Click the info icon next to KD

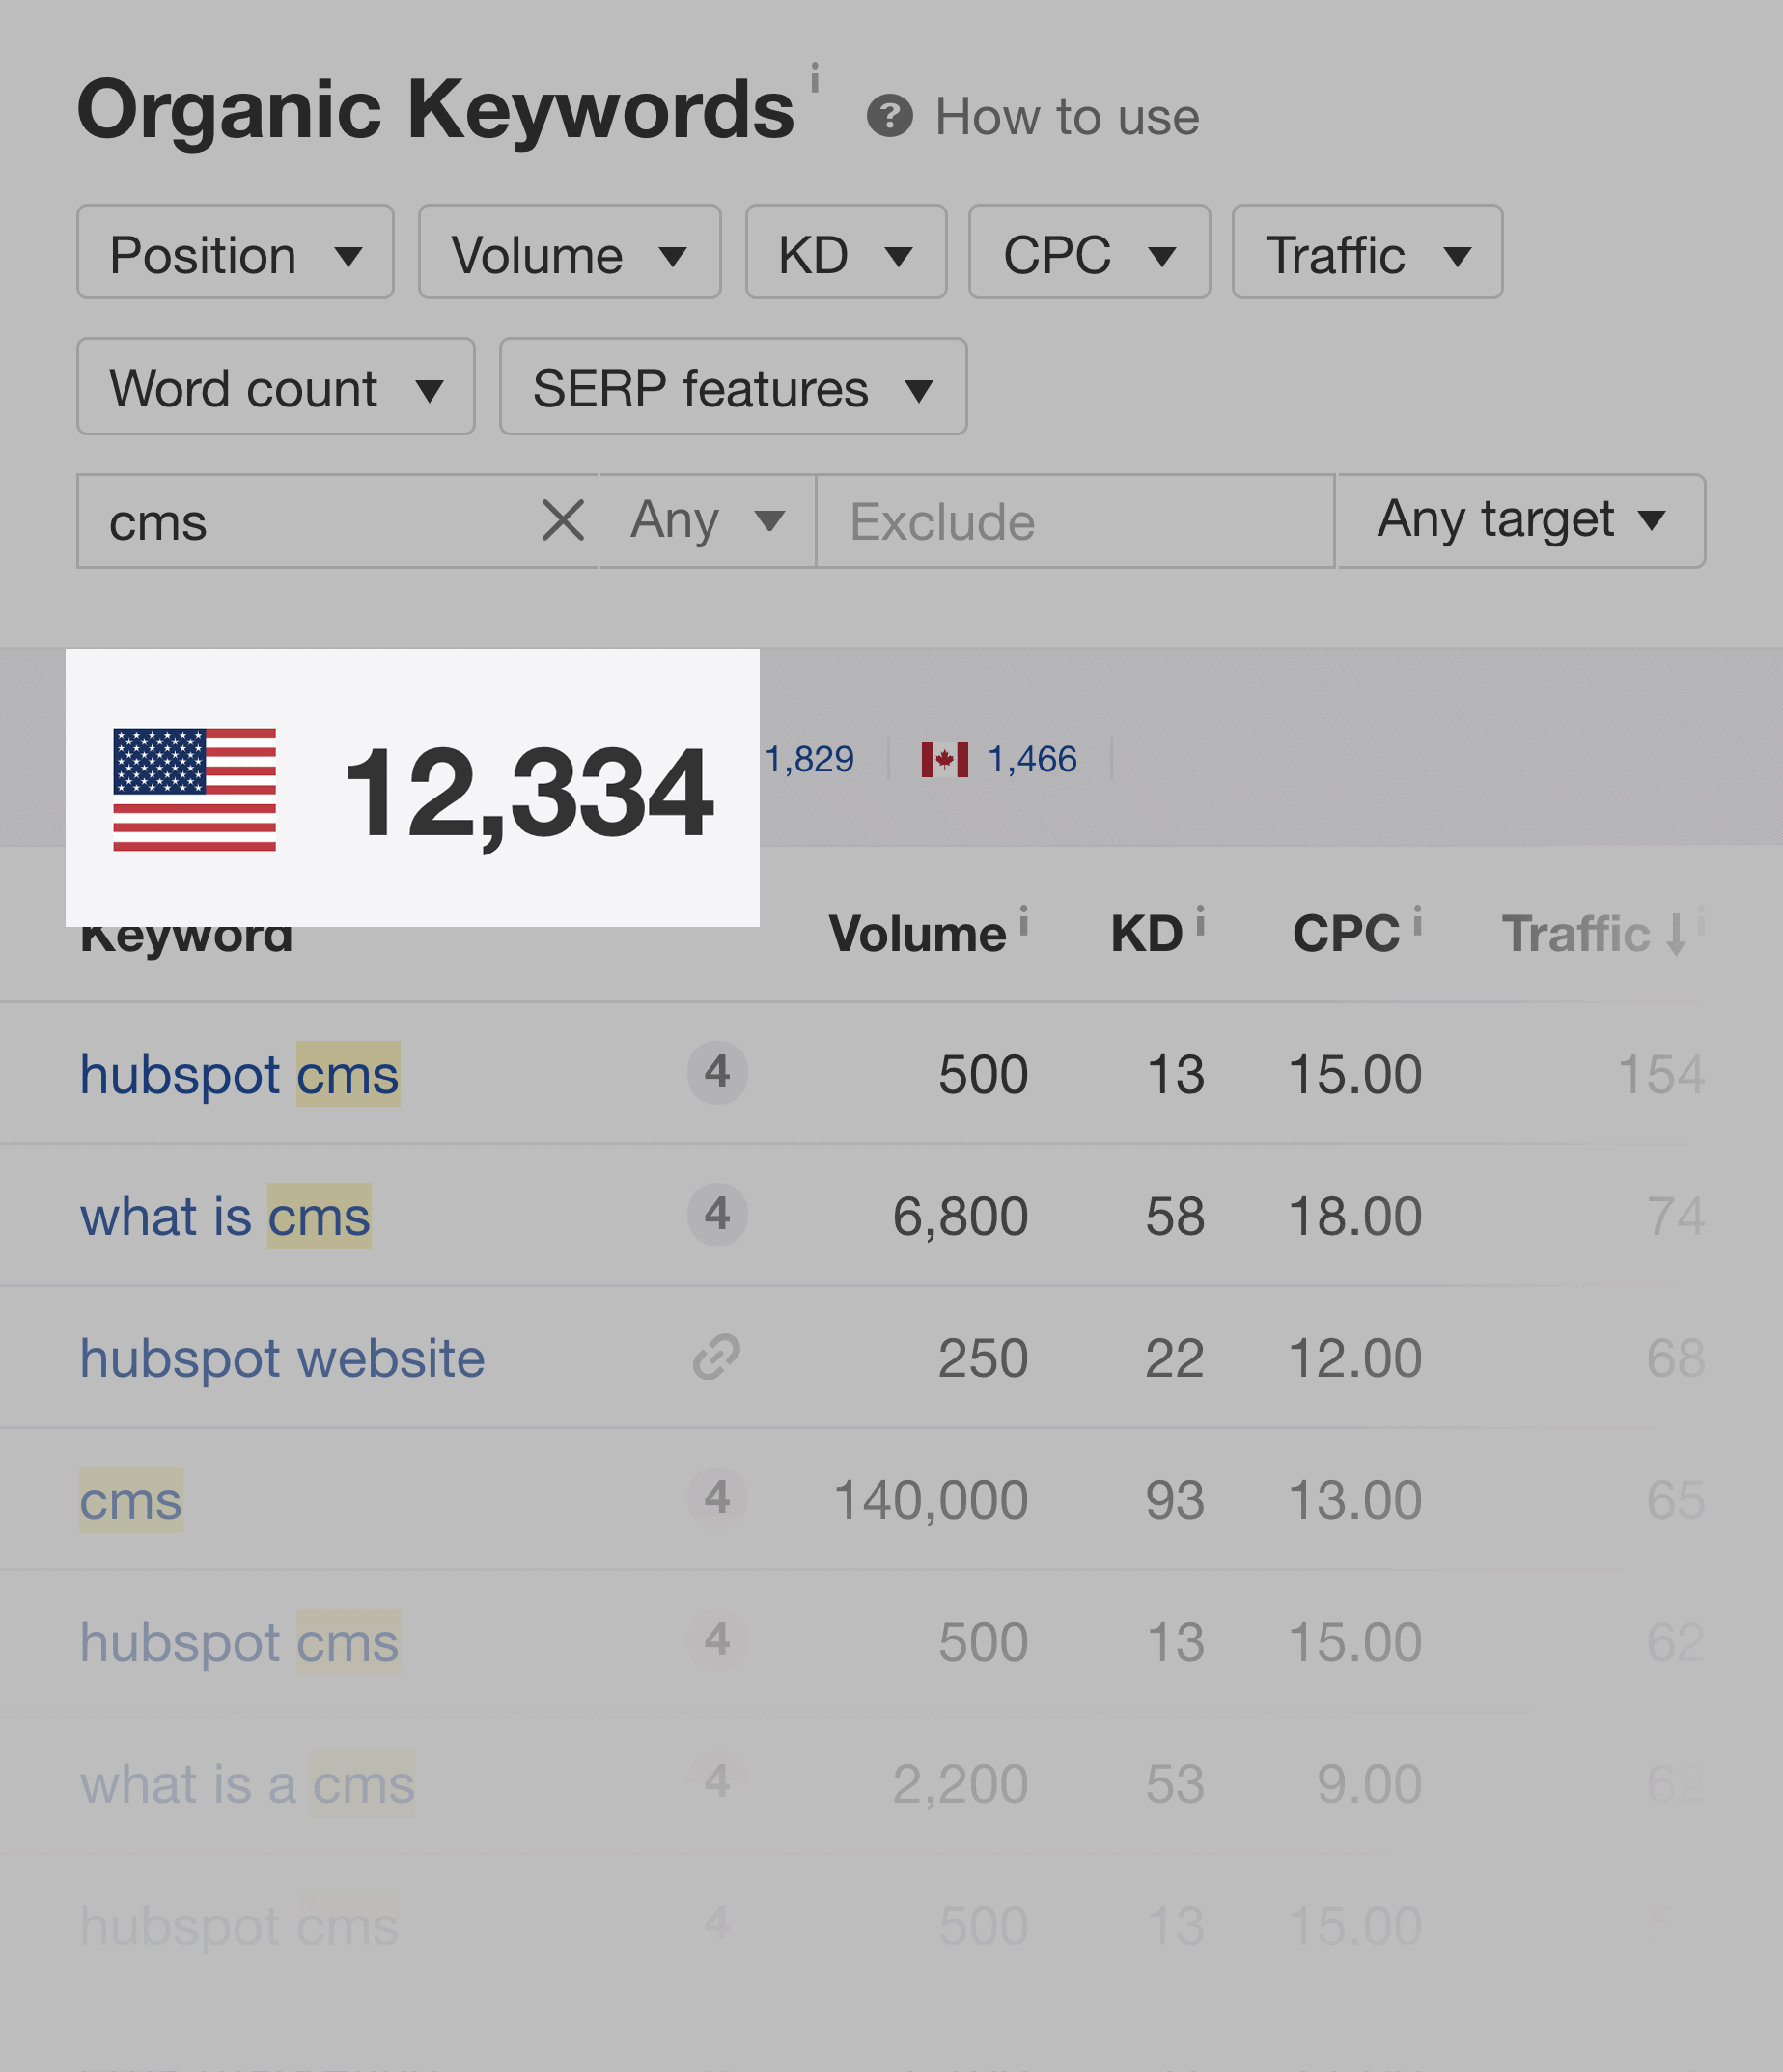coord(1200,920)
